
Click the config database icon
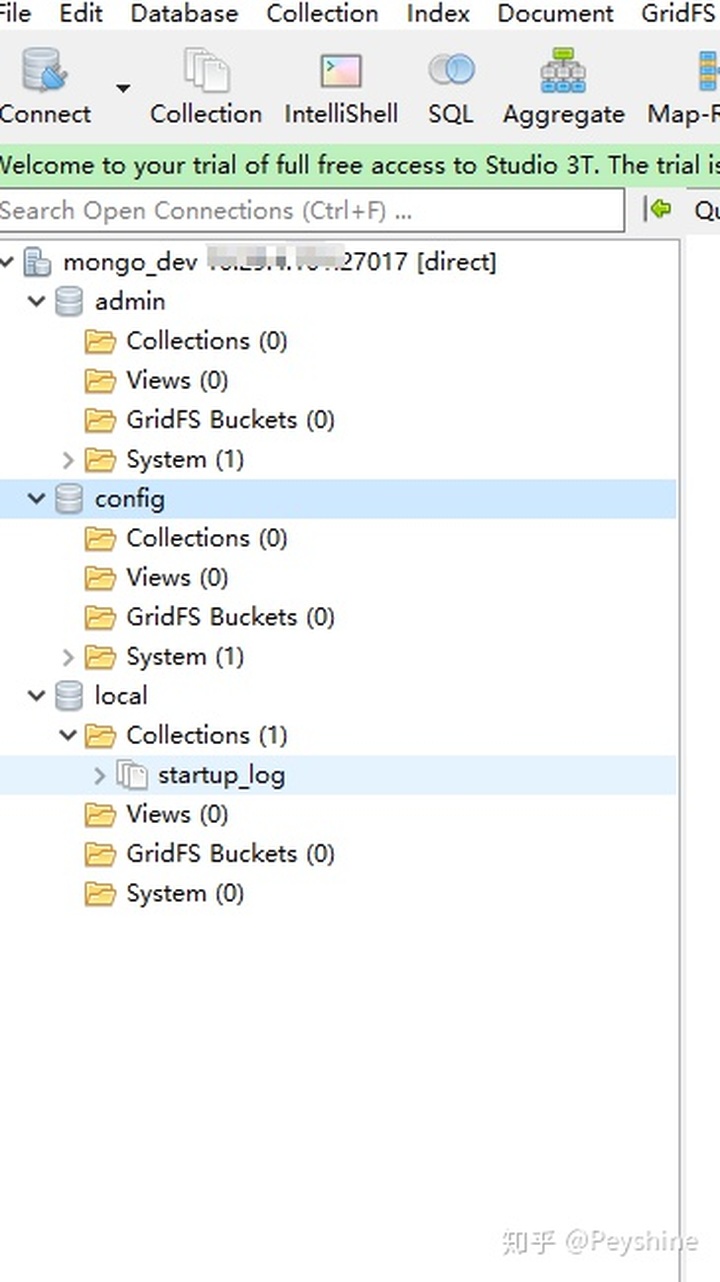(69, 498)
